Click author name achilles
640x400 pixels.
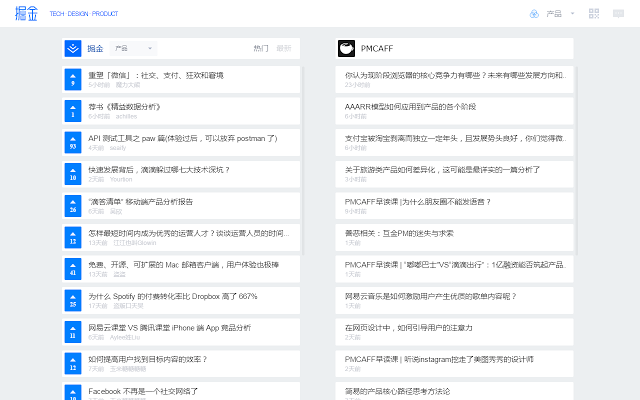(126, 116)
